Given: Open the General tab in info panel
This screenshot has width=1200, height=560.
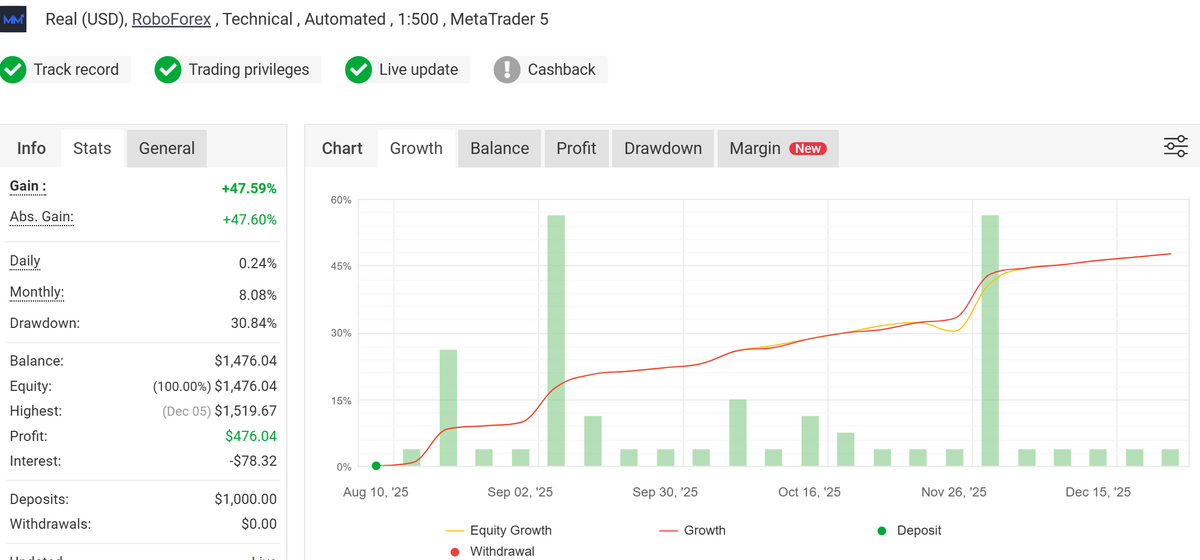Looking at the screenshot, I should pos(166,148).
